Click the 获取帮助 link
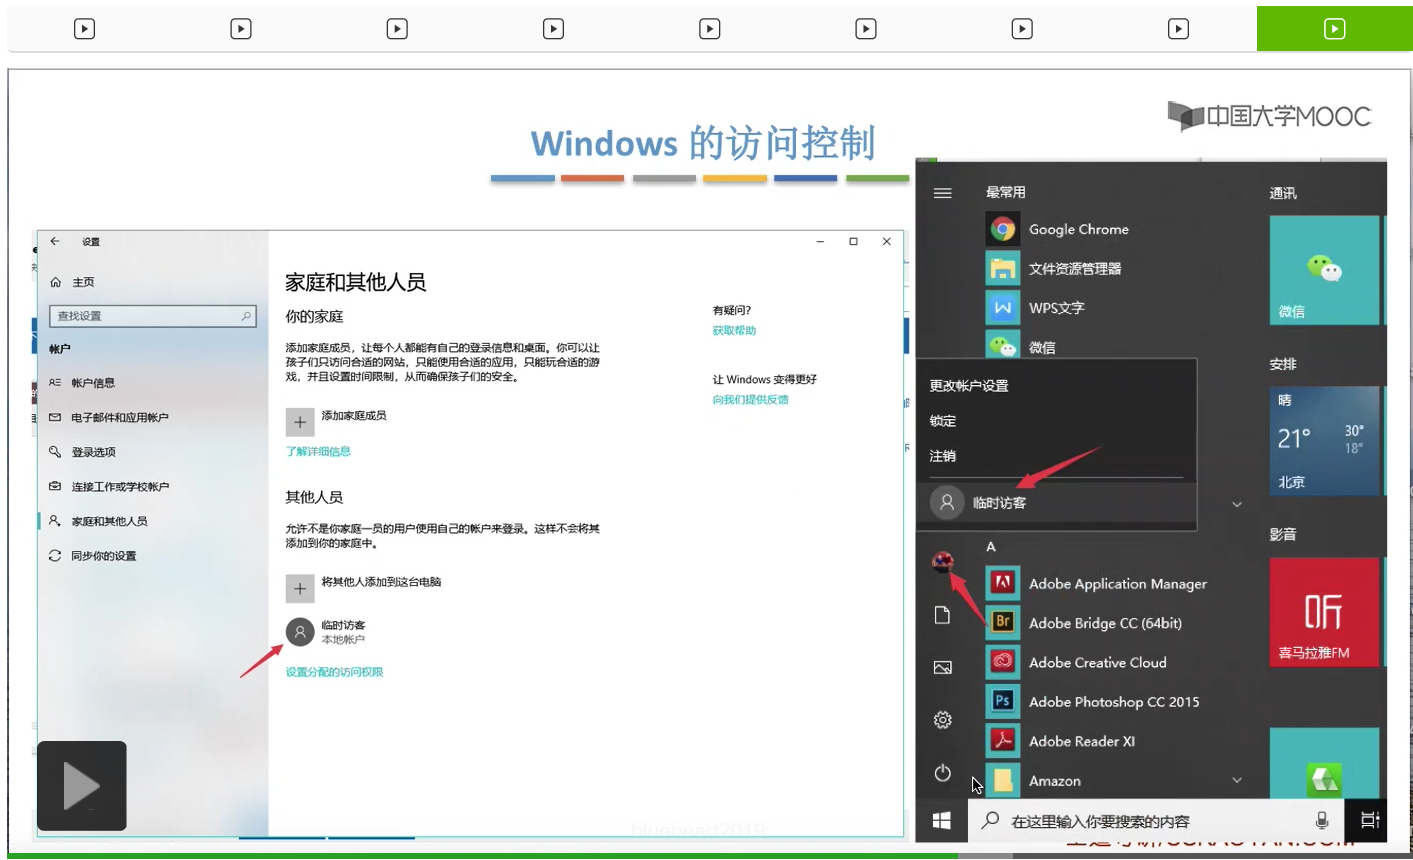 coord(734,330)
